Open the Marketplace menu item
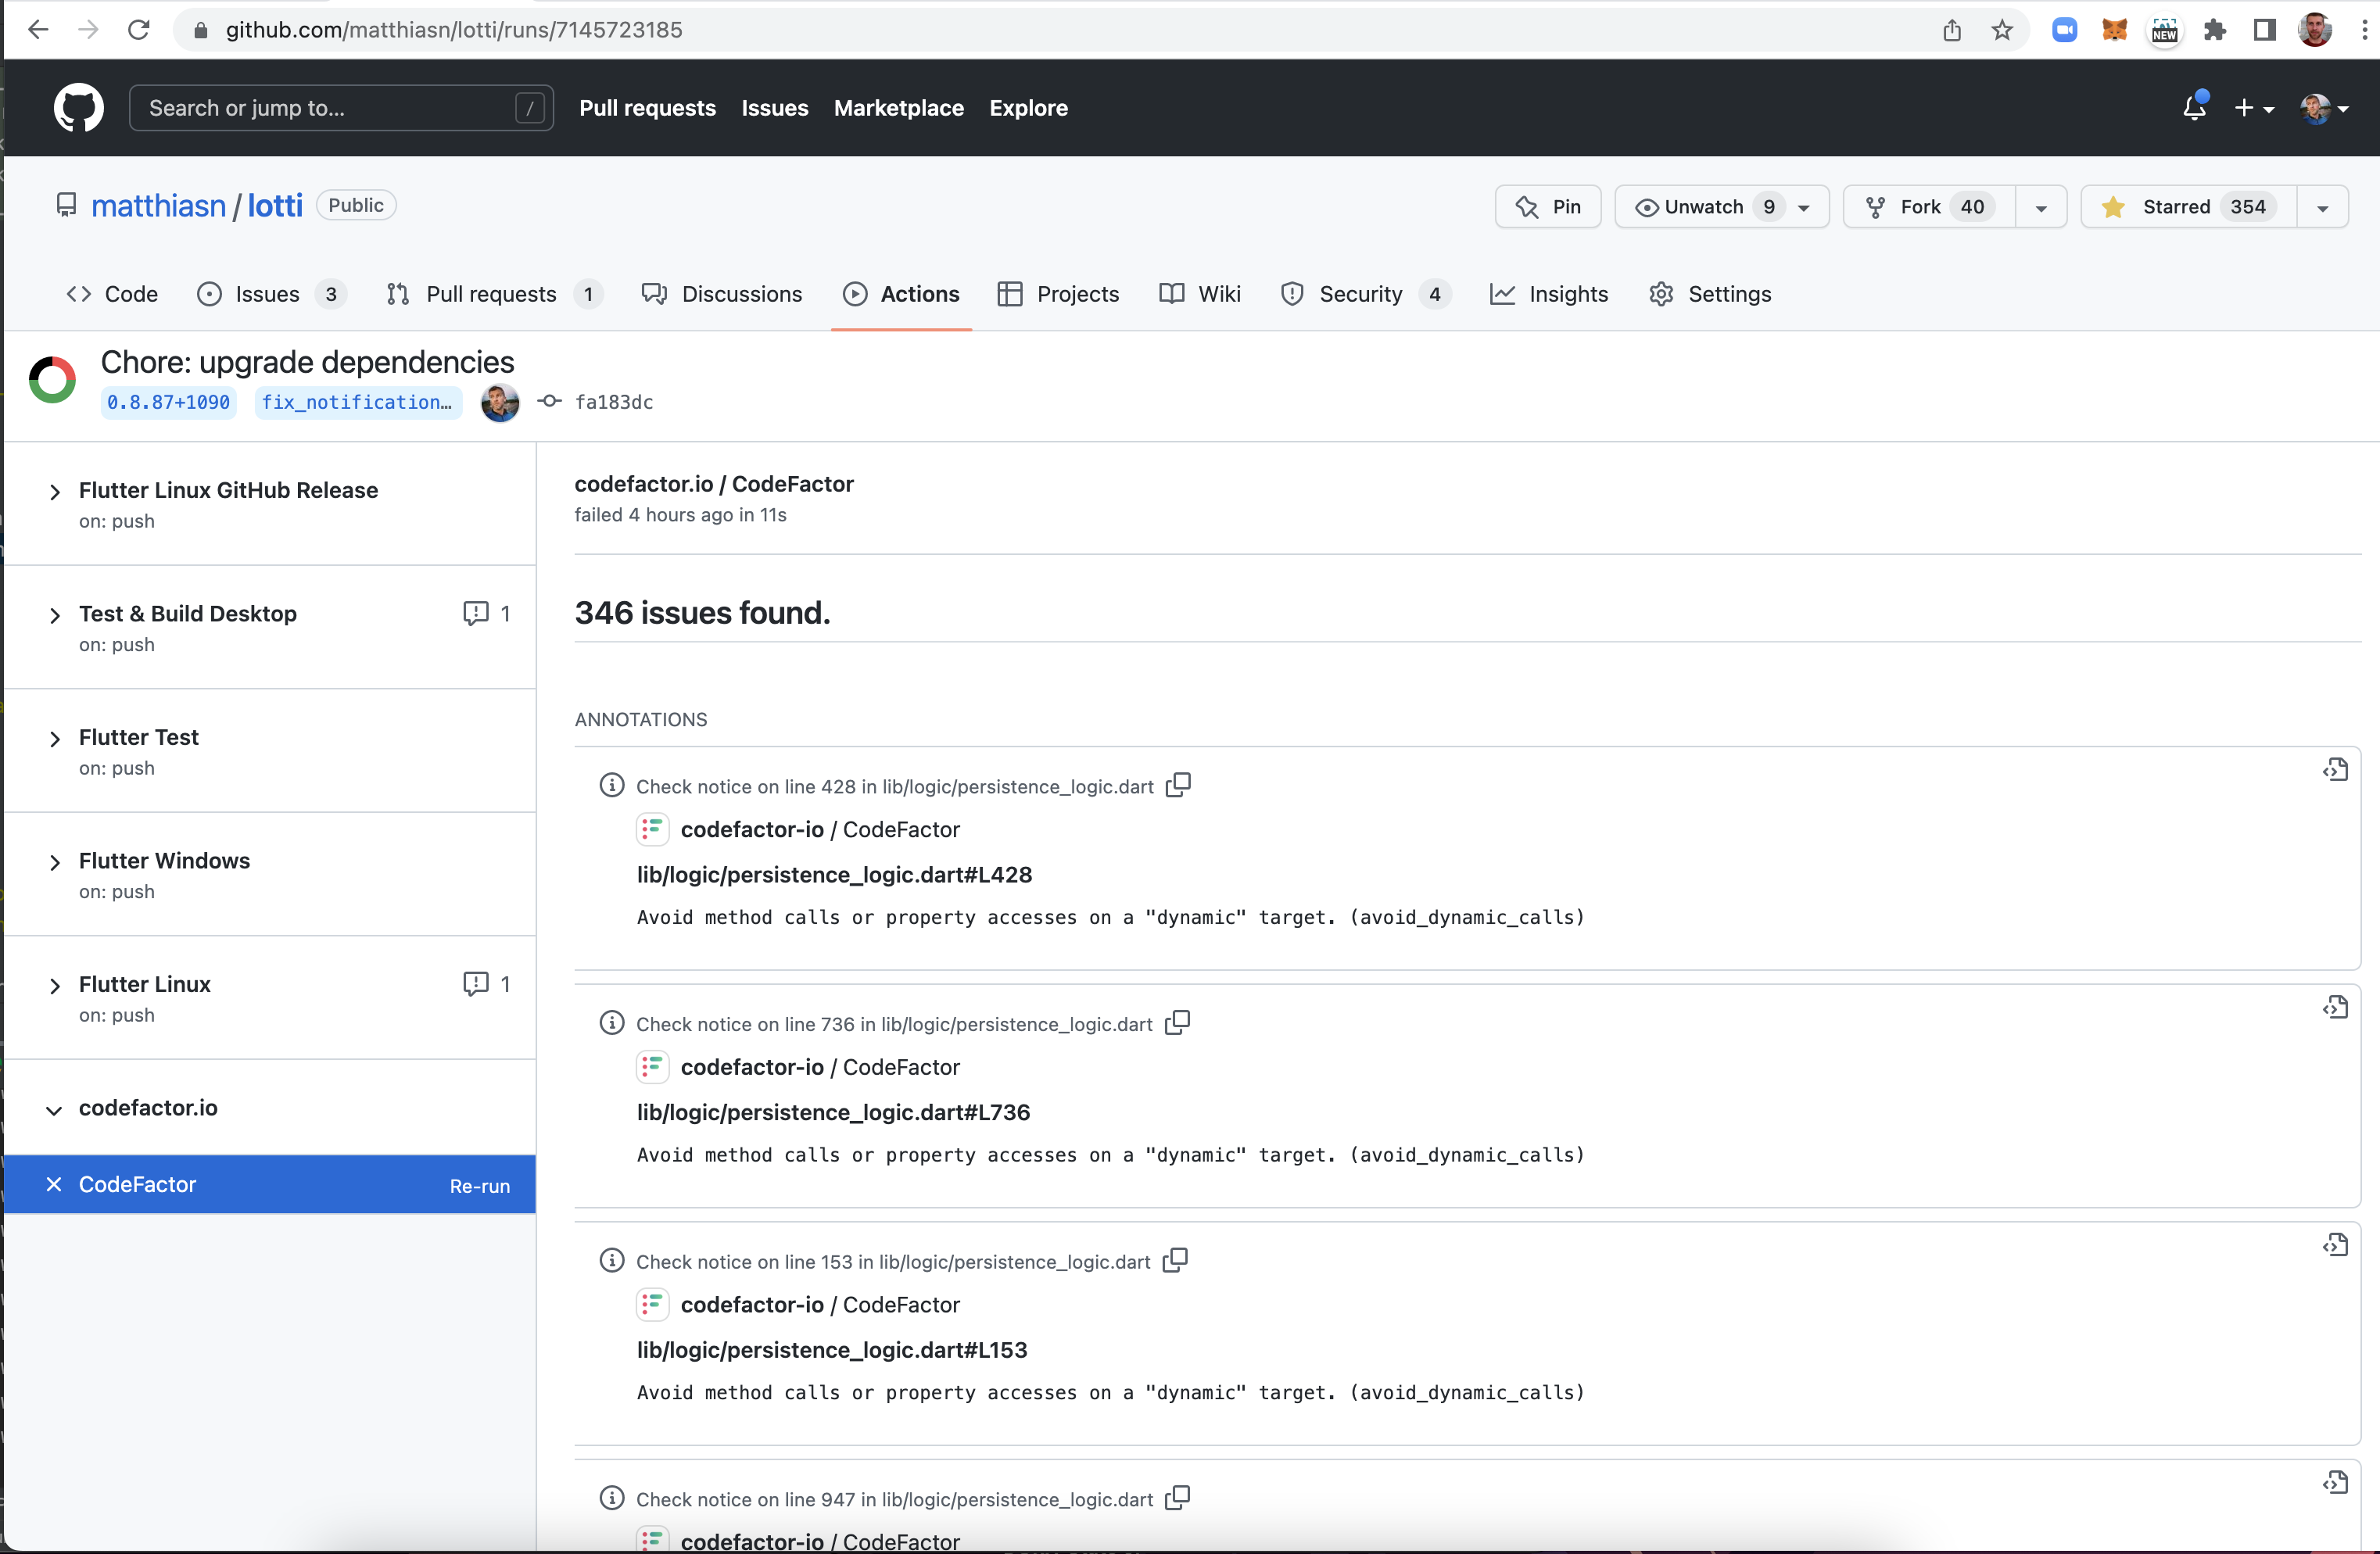 click(x=897, y=108)
